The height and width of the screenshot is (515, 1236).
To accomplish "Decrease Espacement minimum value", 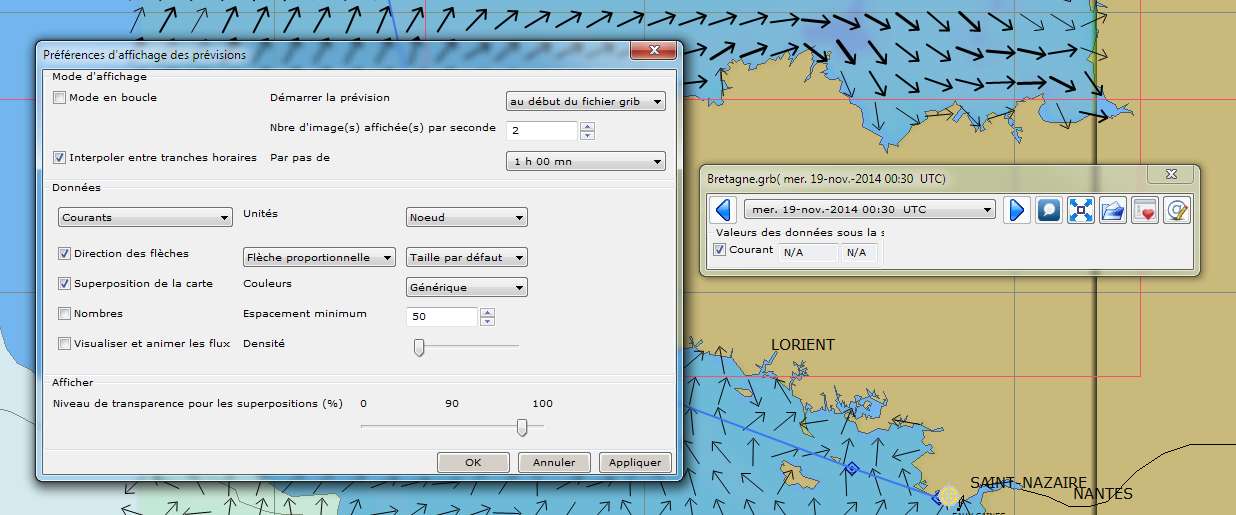I will (487, 321).
